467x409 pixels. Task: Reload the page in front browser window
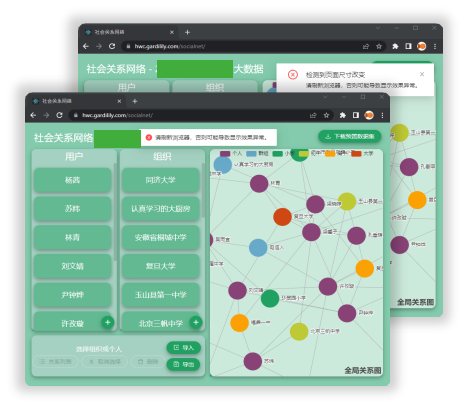pyautogui.click(x=59, y=115)
